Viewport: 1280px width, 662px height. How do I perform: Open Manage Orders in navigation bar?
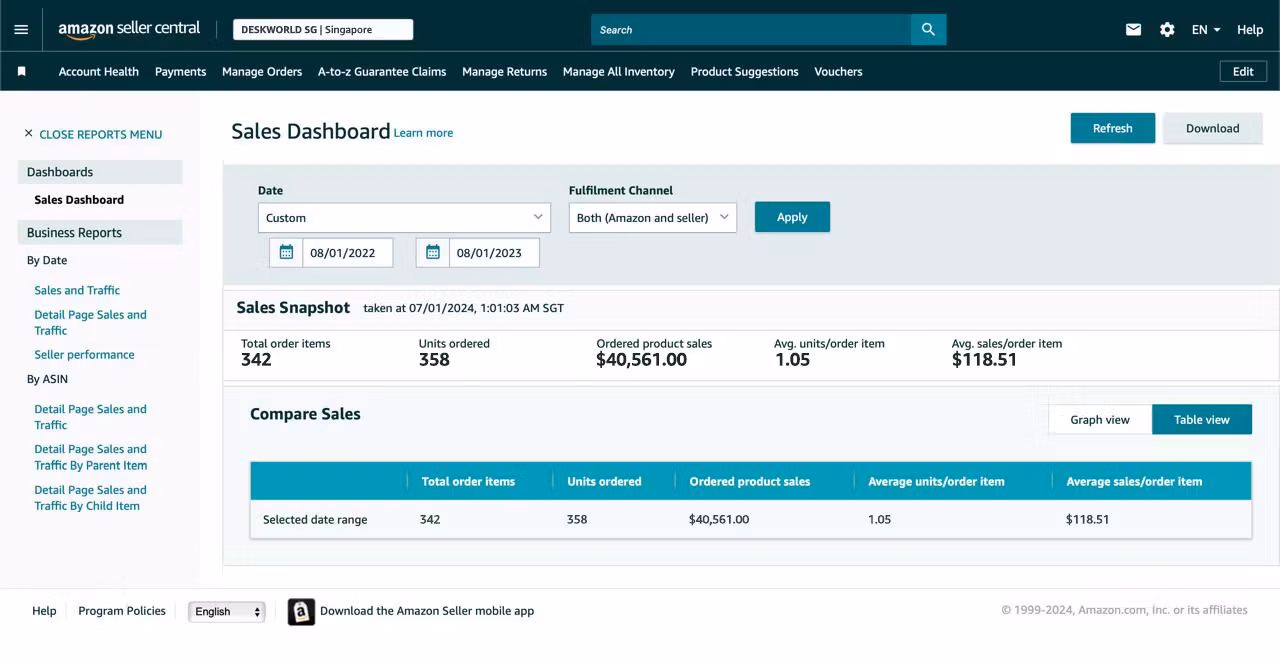[x=262, y=72]
